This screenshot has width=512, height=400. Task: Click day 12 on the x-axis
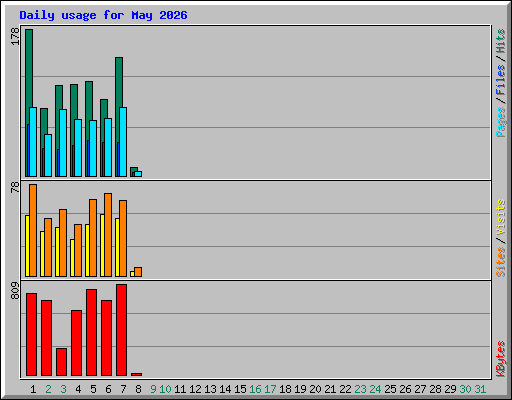tap(195, 389)
